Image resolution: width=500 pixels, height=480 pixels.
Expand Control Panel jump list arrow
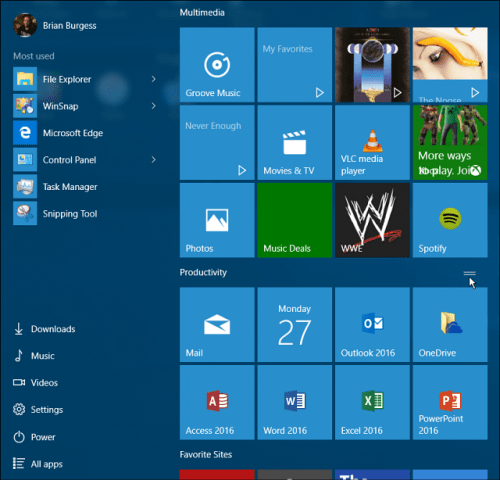[x=154, y=160]
